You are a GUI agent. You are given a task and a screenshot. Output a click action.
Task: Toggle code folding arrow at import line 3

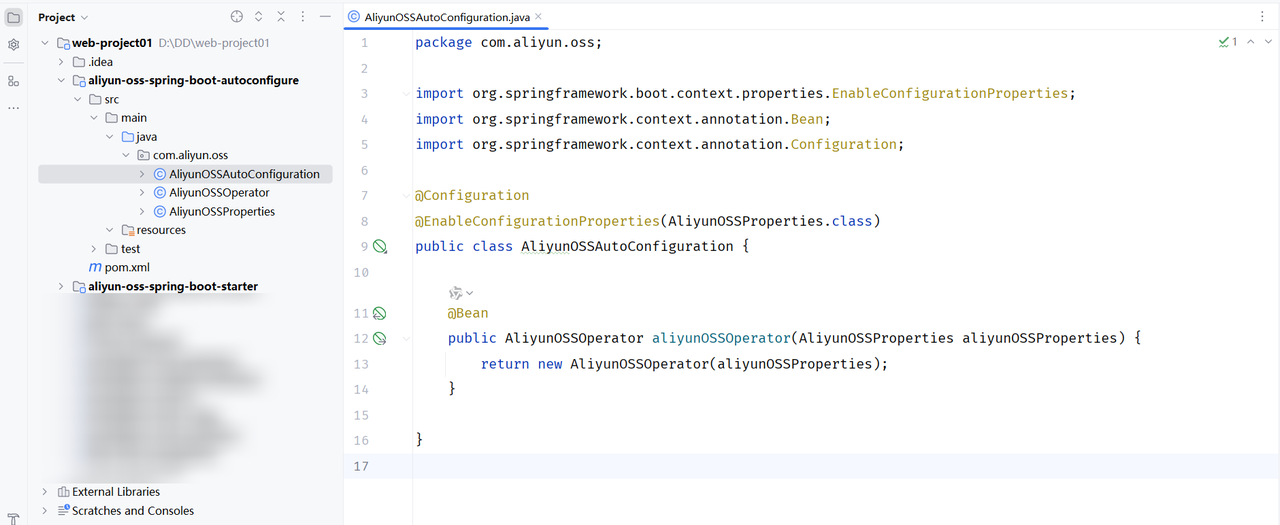point(405,94)
